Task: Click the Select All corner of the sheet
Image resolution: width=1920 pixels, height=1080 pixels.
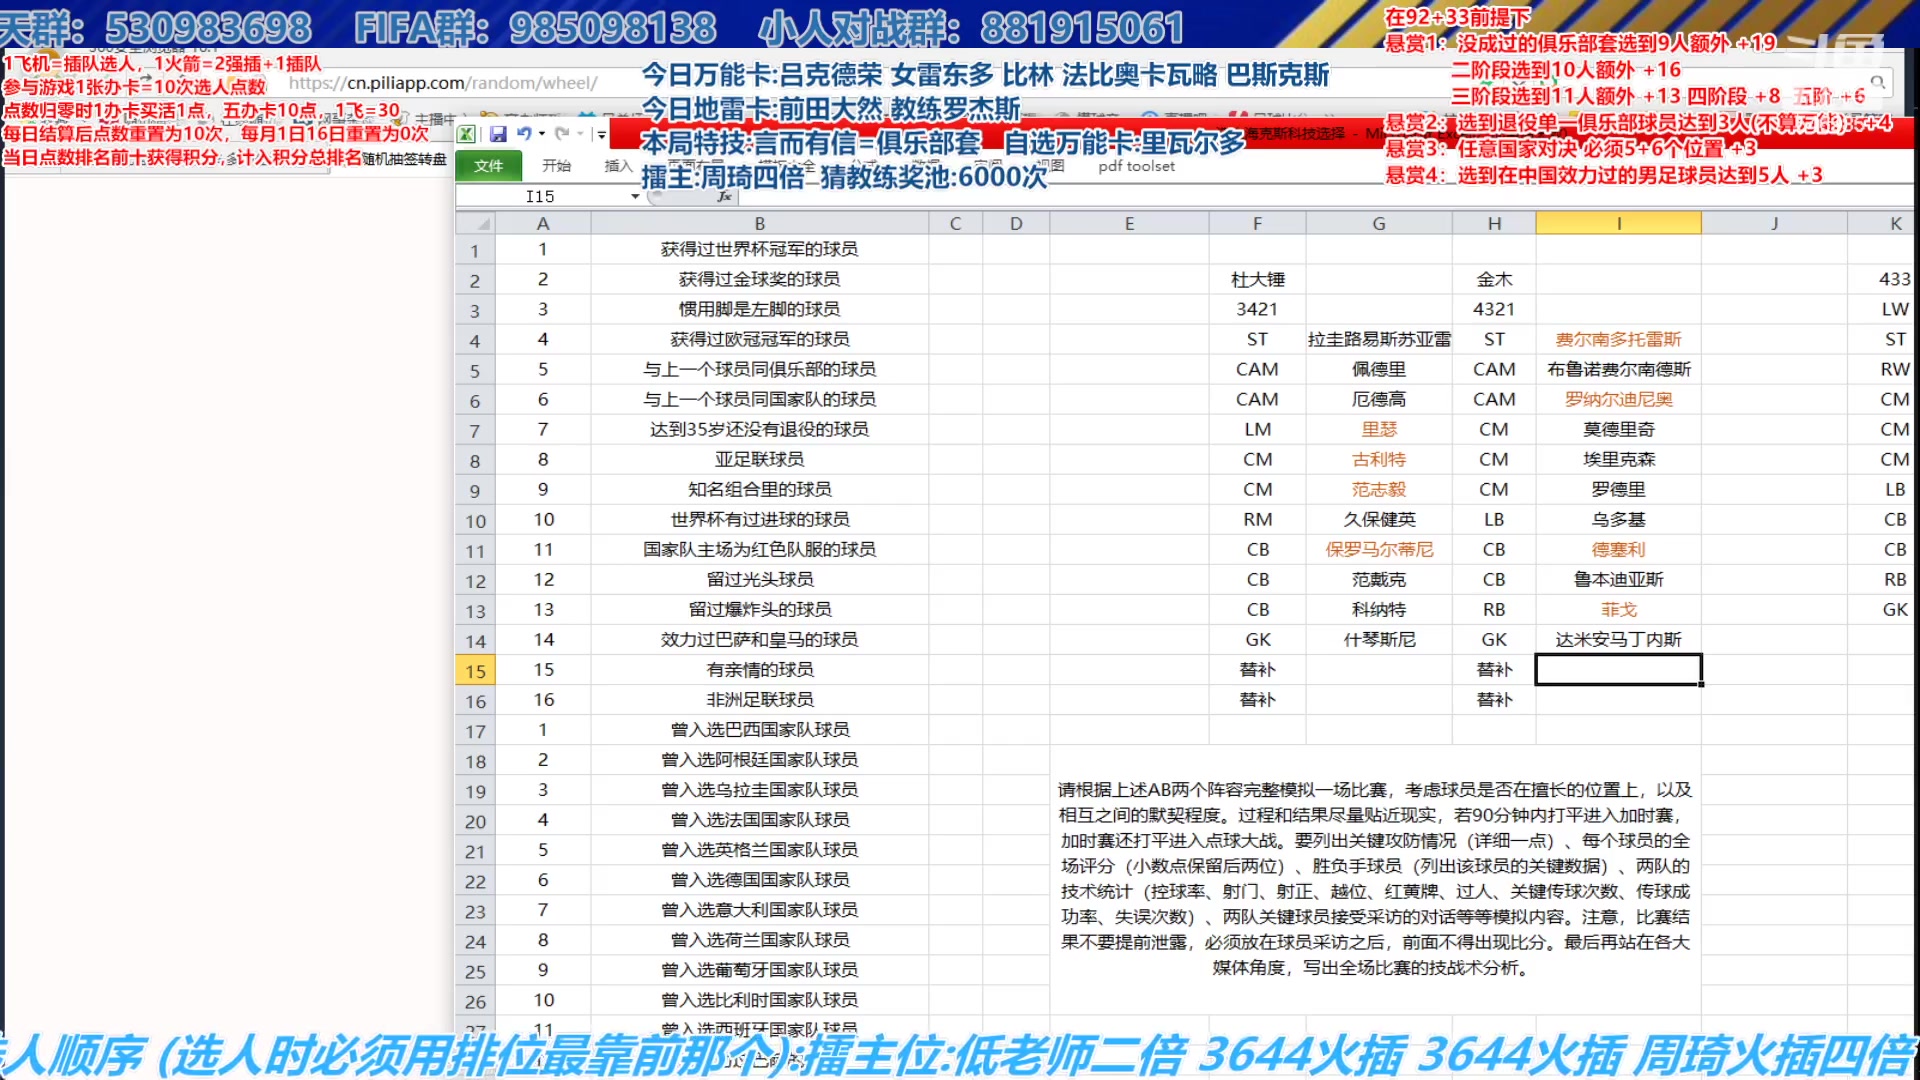Action: point(475,223)
